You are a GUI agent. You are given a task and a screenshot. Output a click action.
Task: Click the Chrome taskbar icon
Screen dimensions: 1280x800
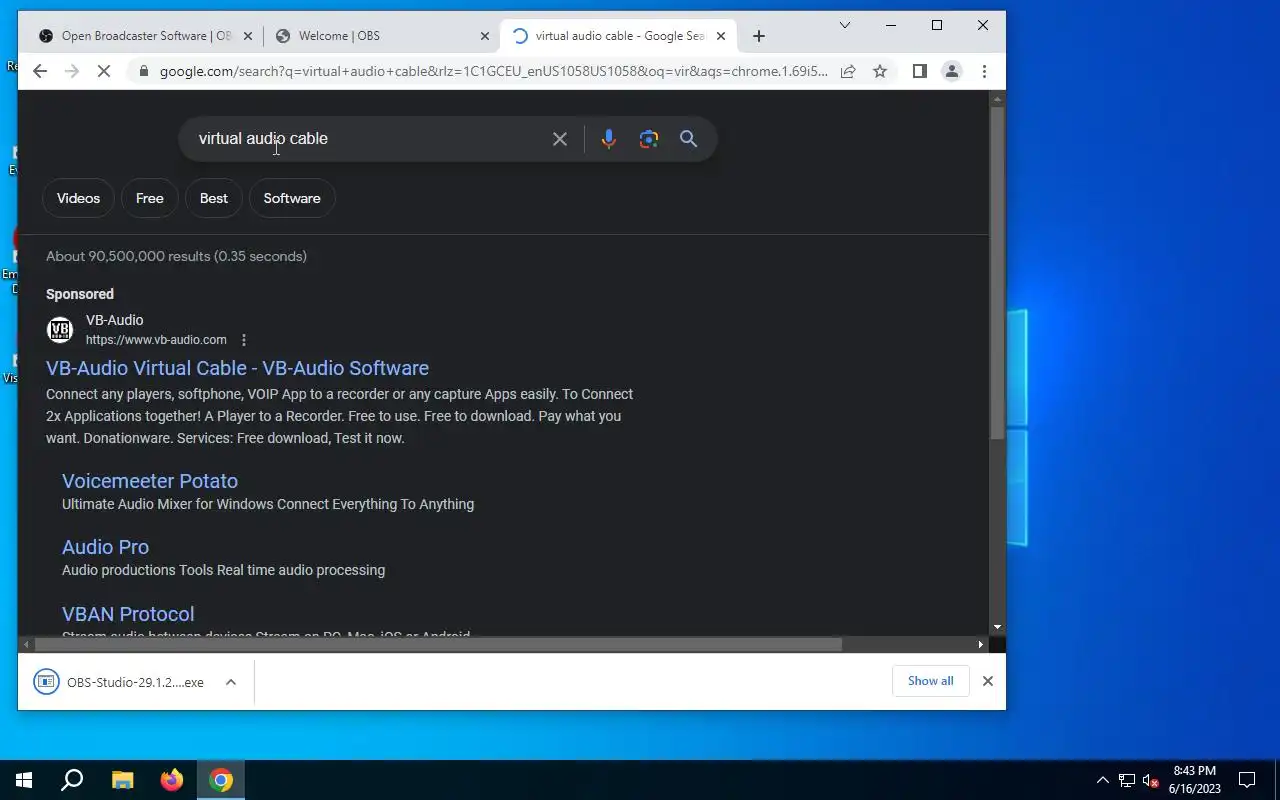(221, 780)
